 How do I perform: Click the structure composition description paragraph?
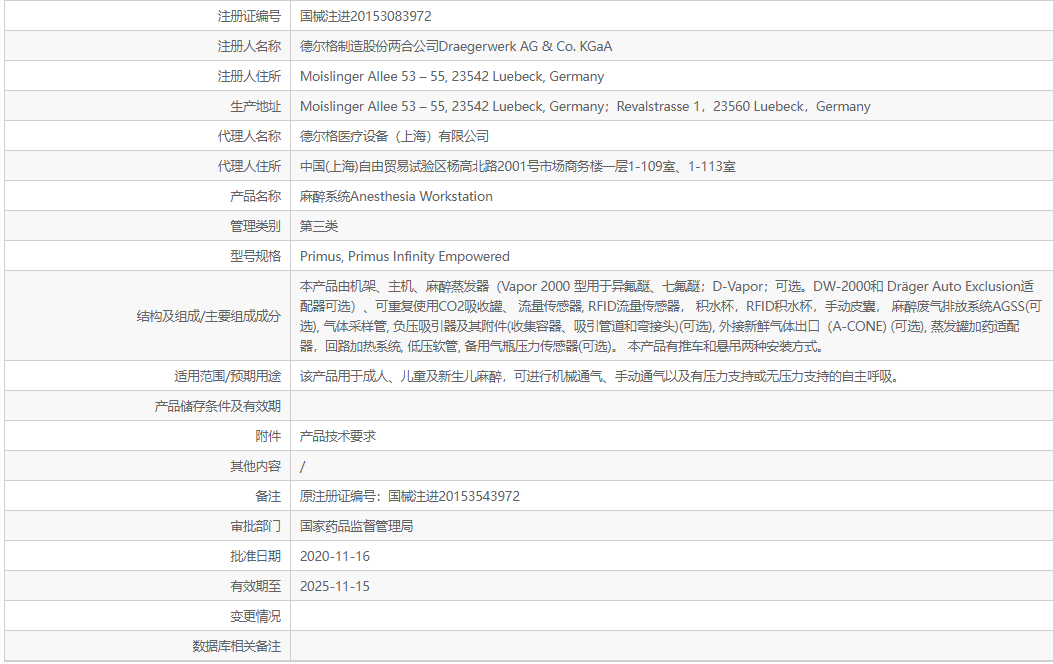click(670, 316)
